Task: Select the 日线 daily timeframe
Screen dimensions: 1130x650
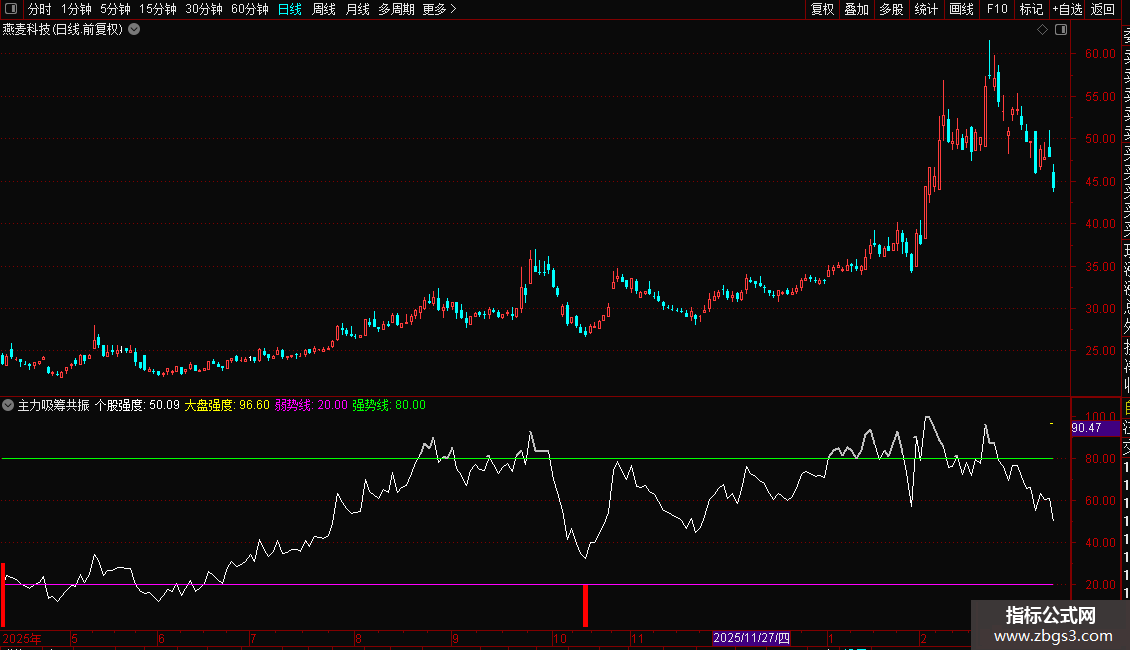Action: pyautogui.click(x=290, y=9)
